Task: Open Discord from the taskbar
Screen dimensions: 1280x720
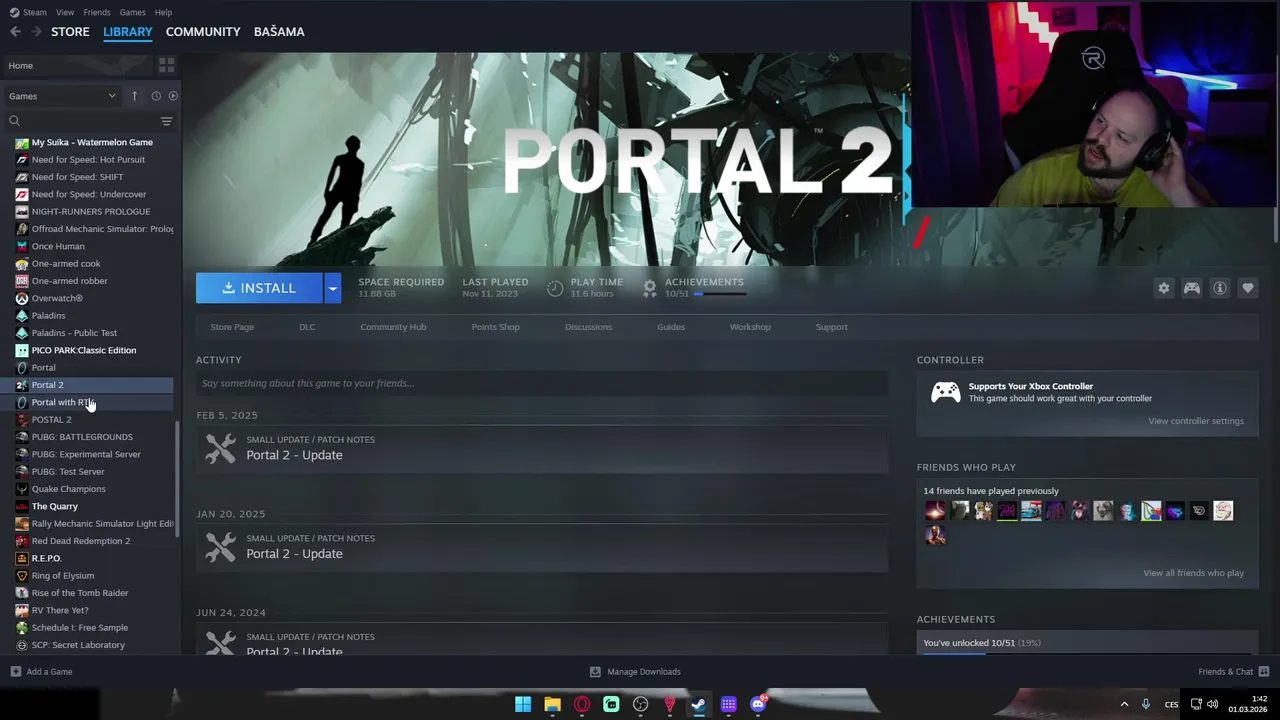Action: click(758, 705)
